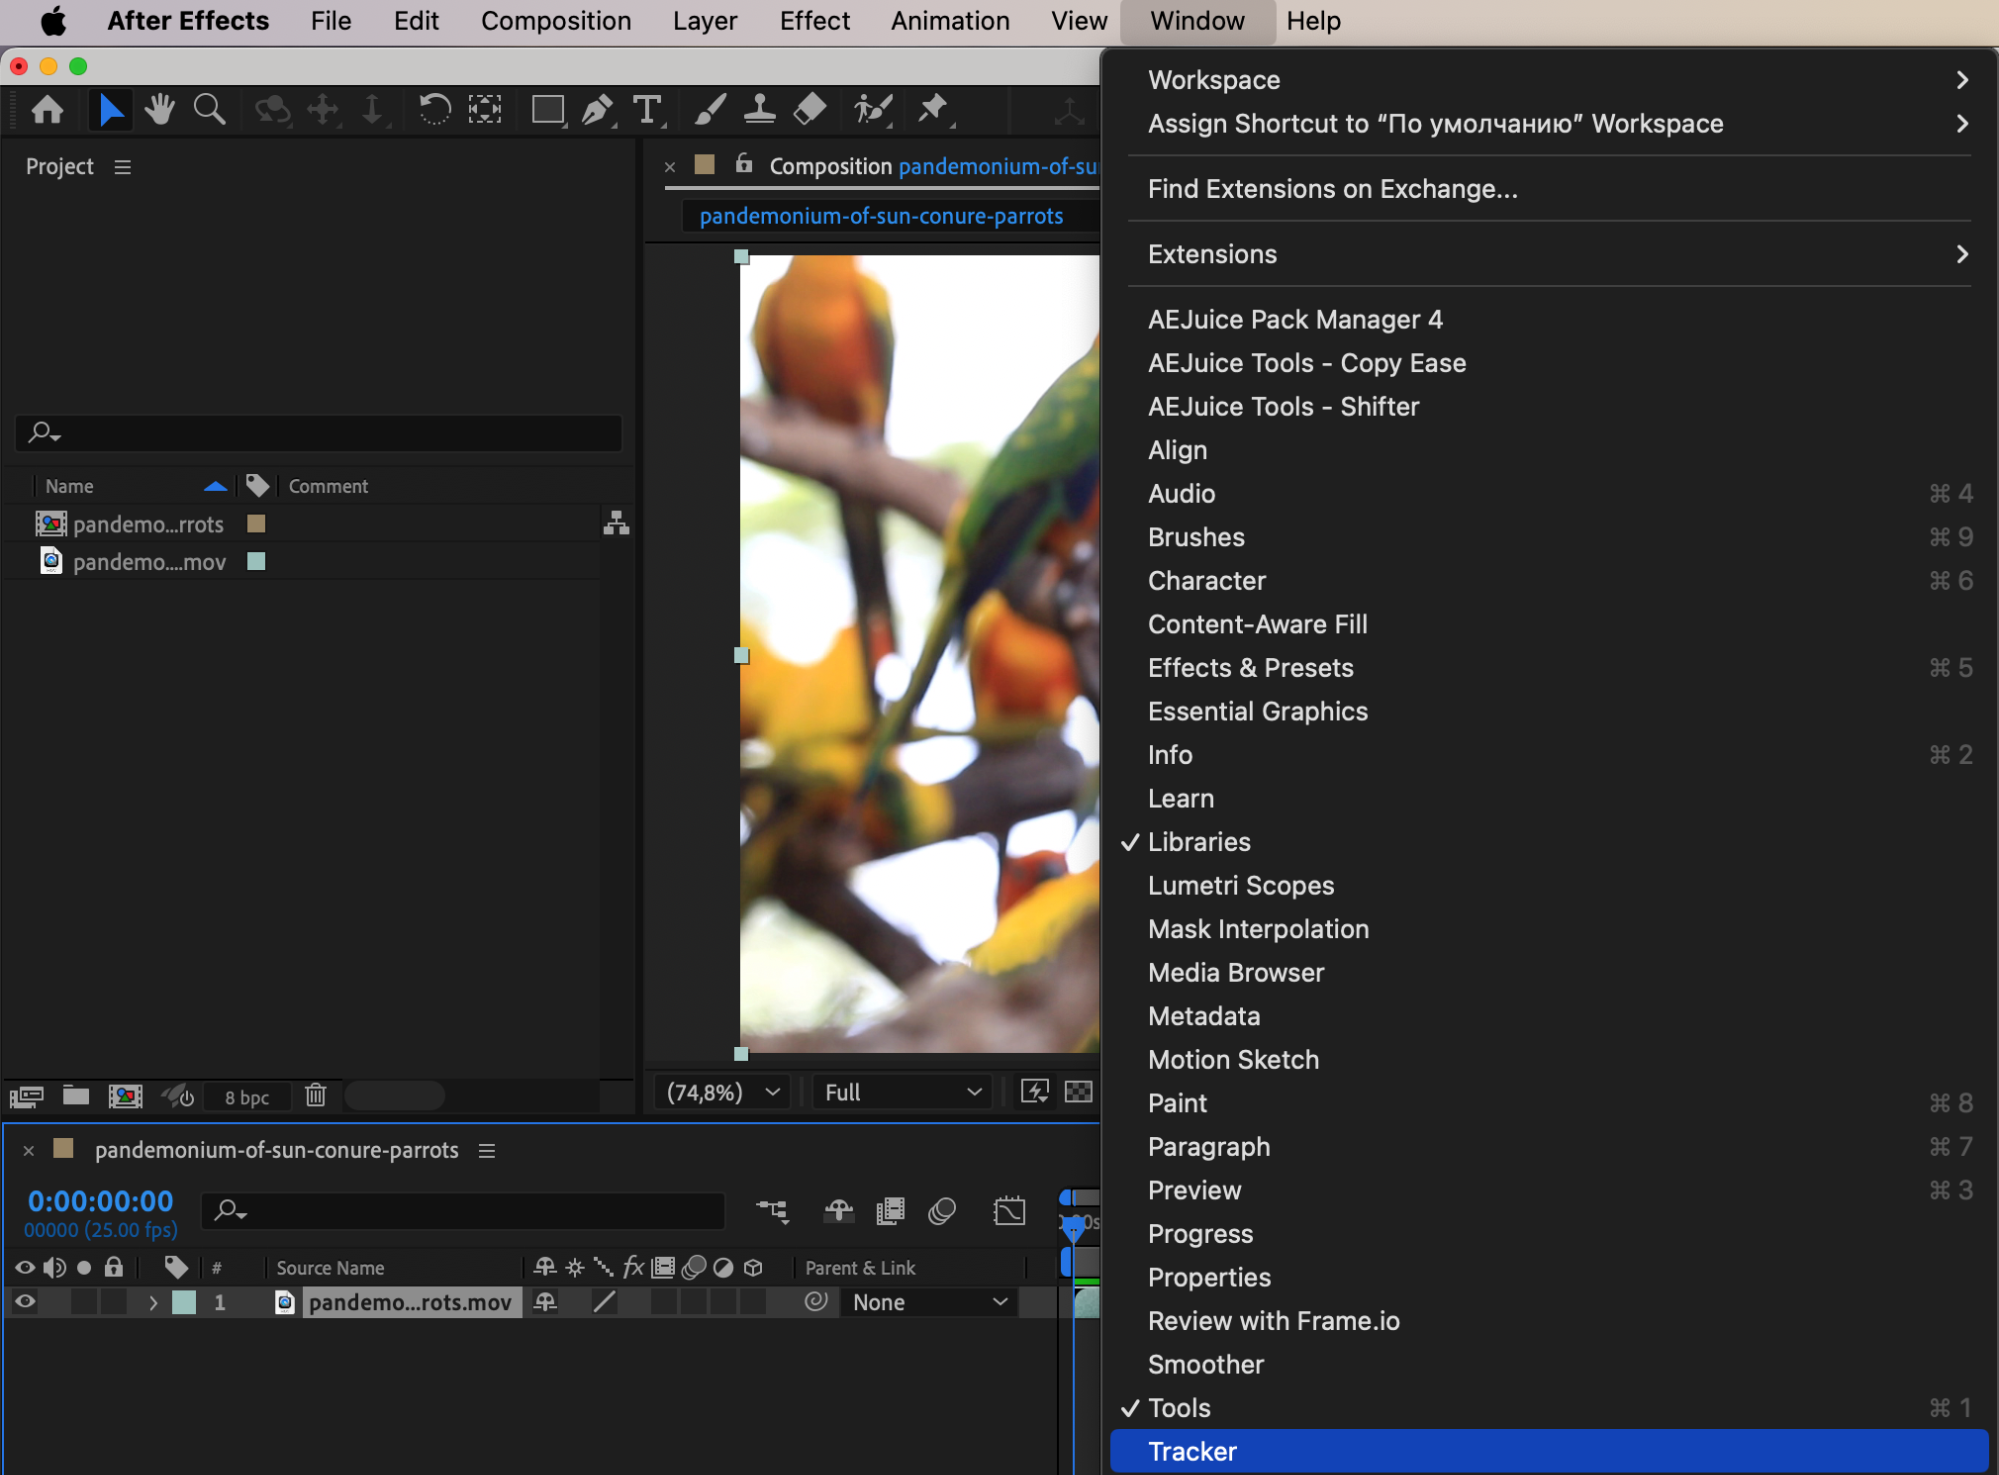Open the Animation menu in the menu bar

tap(949, 21)
